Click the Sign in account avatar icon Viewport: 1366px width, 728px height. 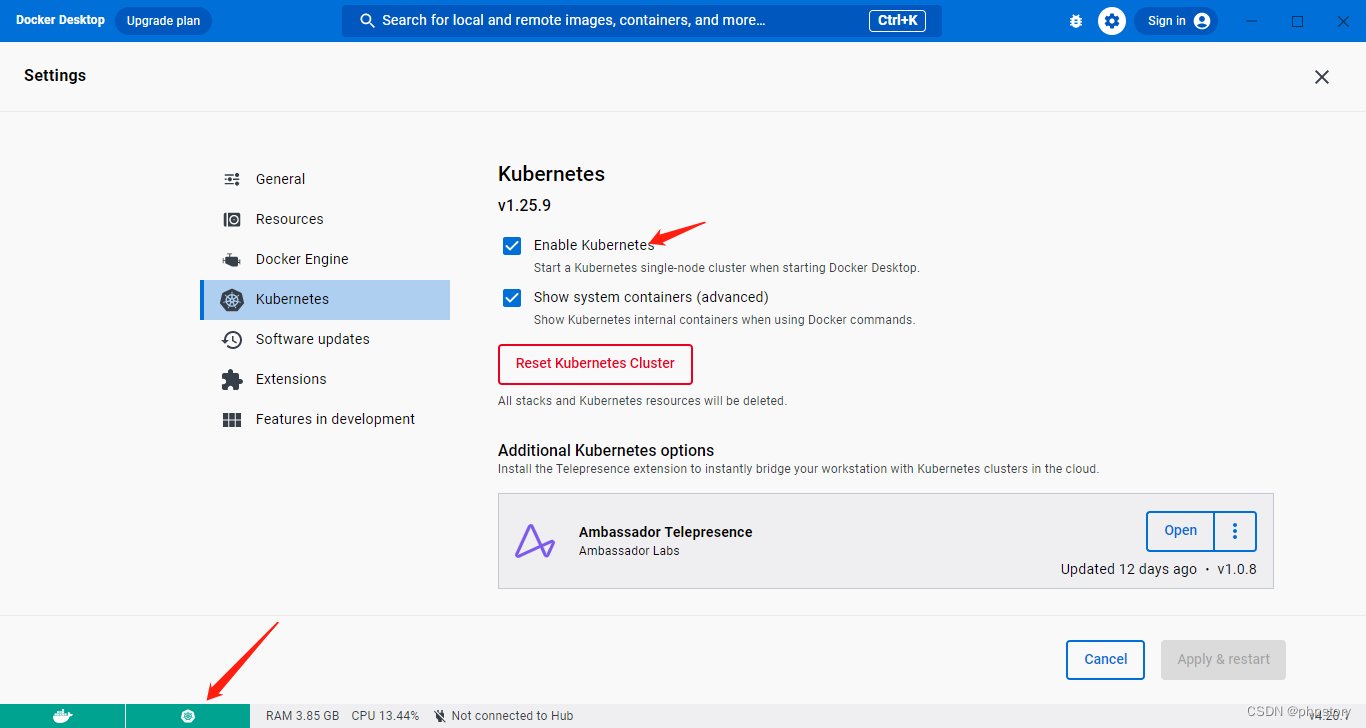(x=1202, y=21)
